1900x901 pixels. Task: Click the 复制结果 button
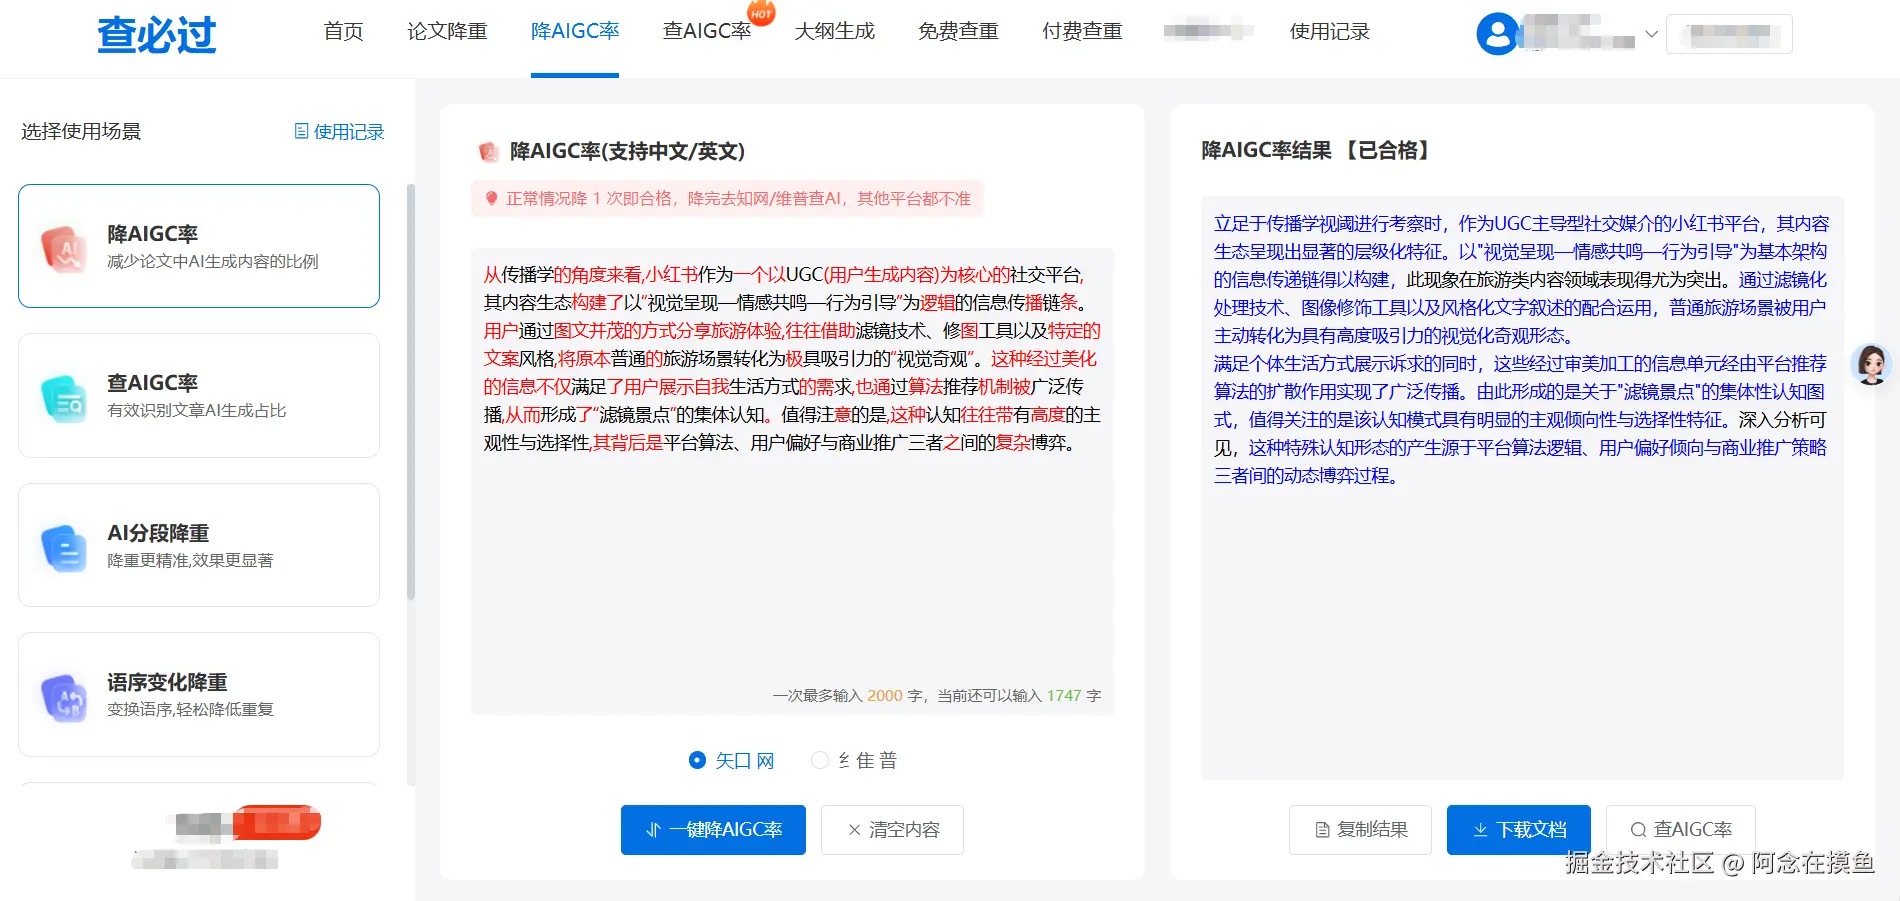[x=1360, y=830]
